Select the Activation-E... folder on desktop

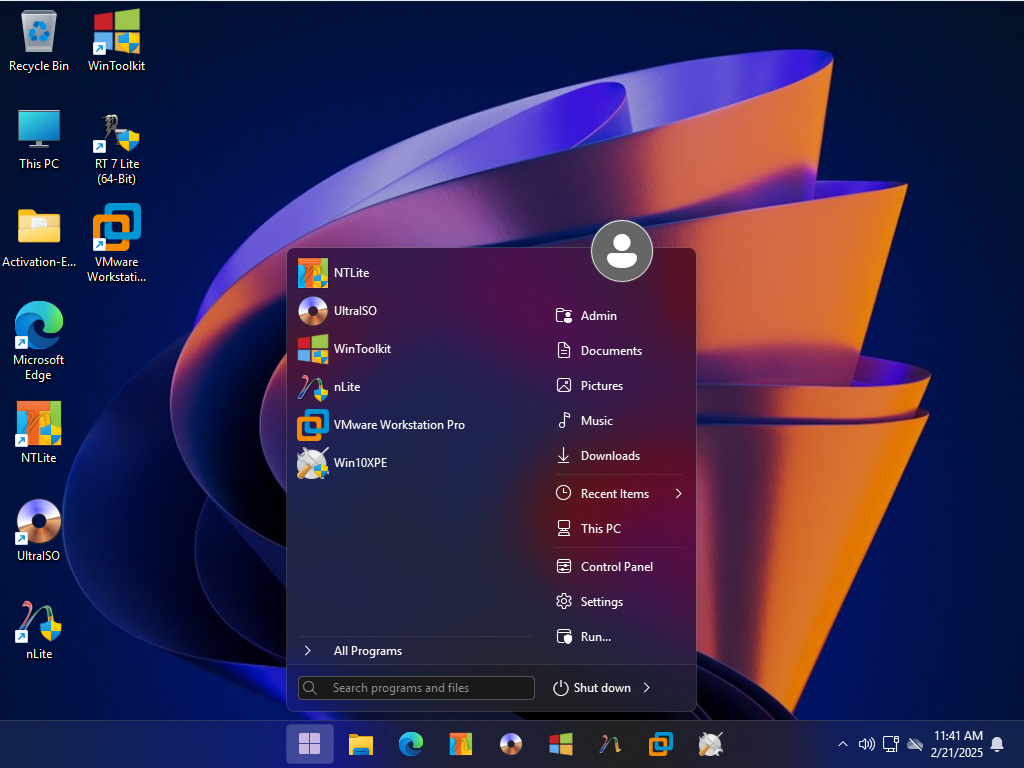(39, 238)
